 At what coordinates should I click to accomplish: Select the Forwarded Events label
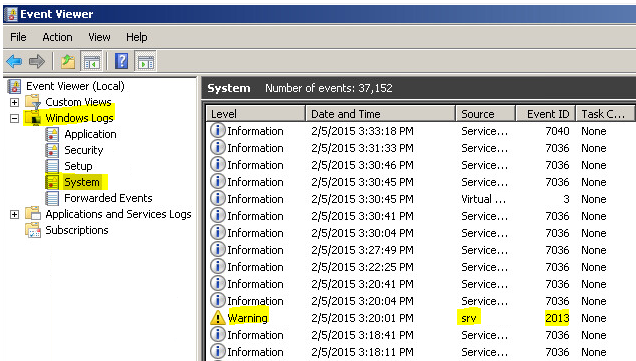point(108,198)
